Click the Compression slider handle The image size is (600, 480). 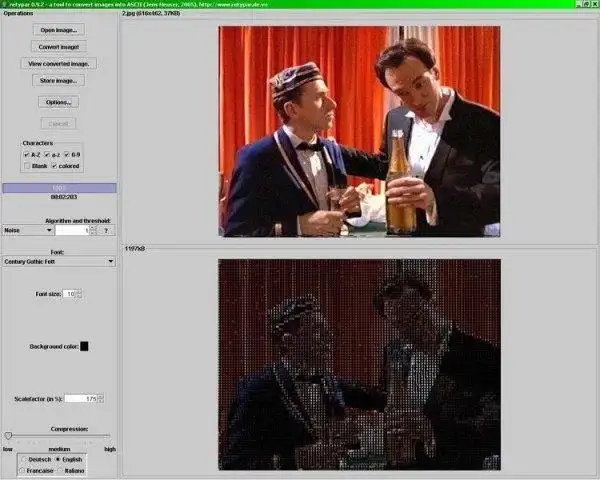click(x=8, y=436)
